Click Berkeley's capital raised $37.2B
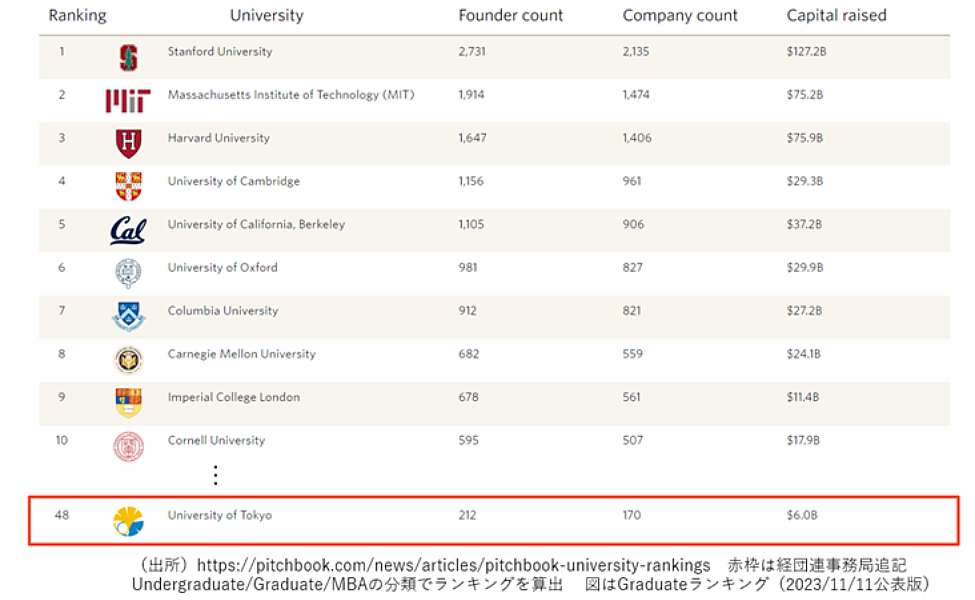The width and height of the screenshot is (975, 600). point(804,224)
